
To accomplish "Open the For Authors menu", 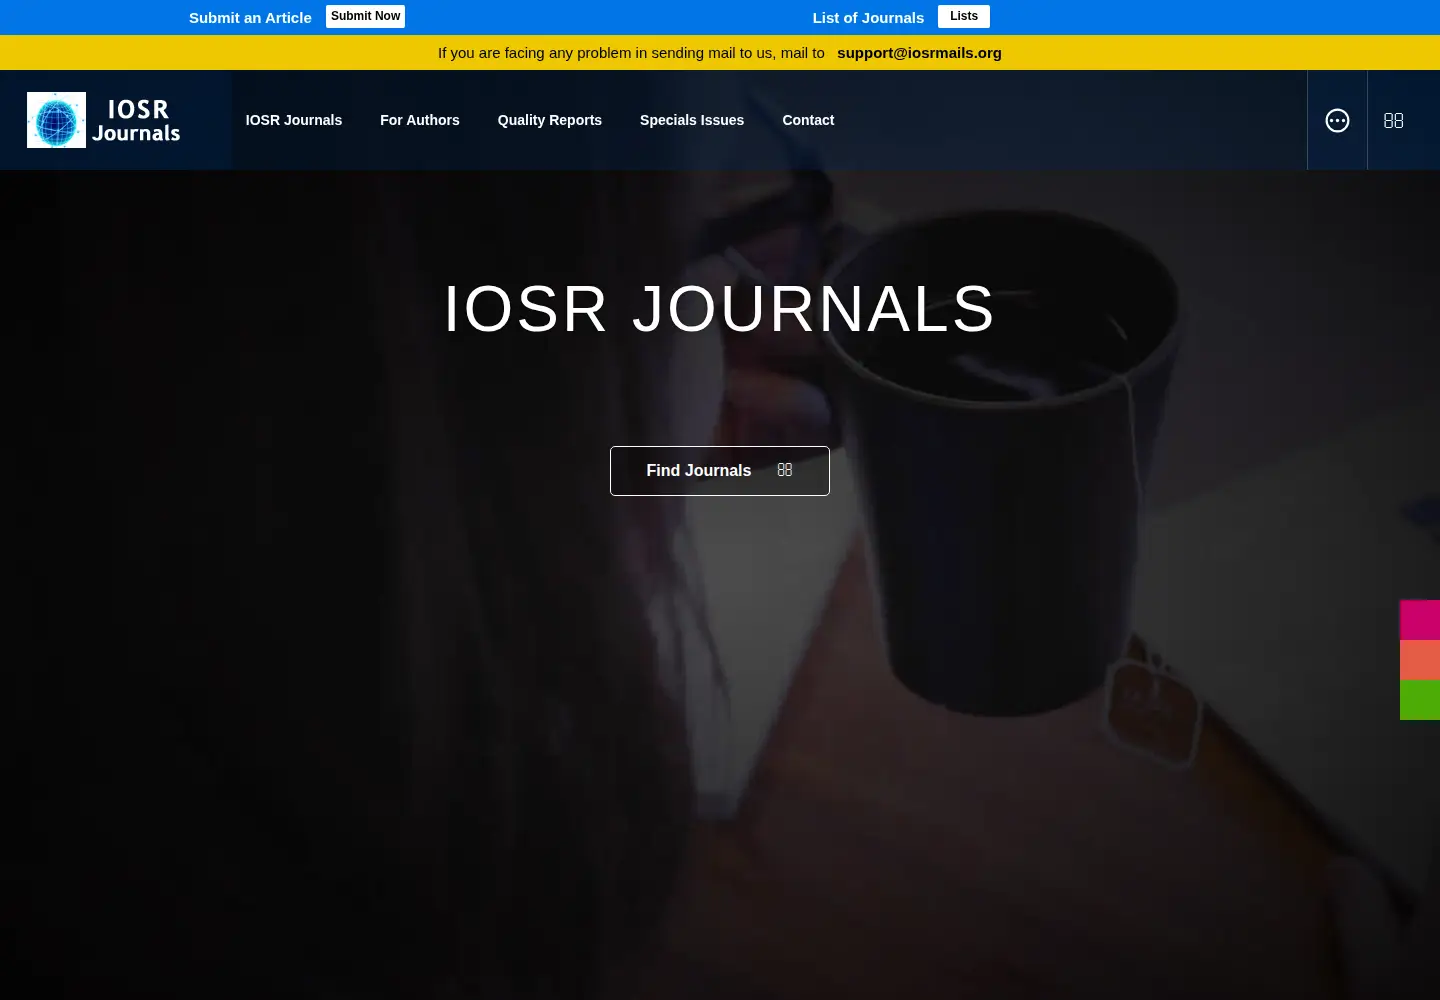I will pos(420,120).
